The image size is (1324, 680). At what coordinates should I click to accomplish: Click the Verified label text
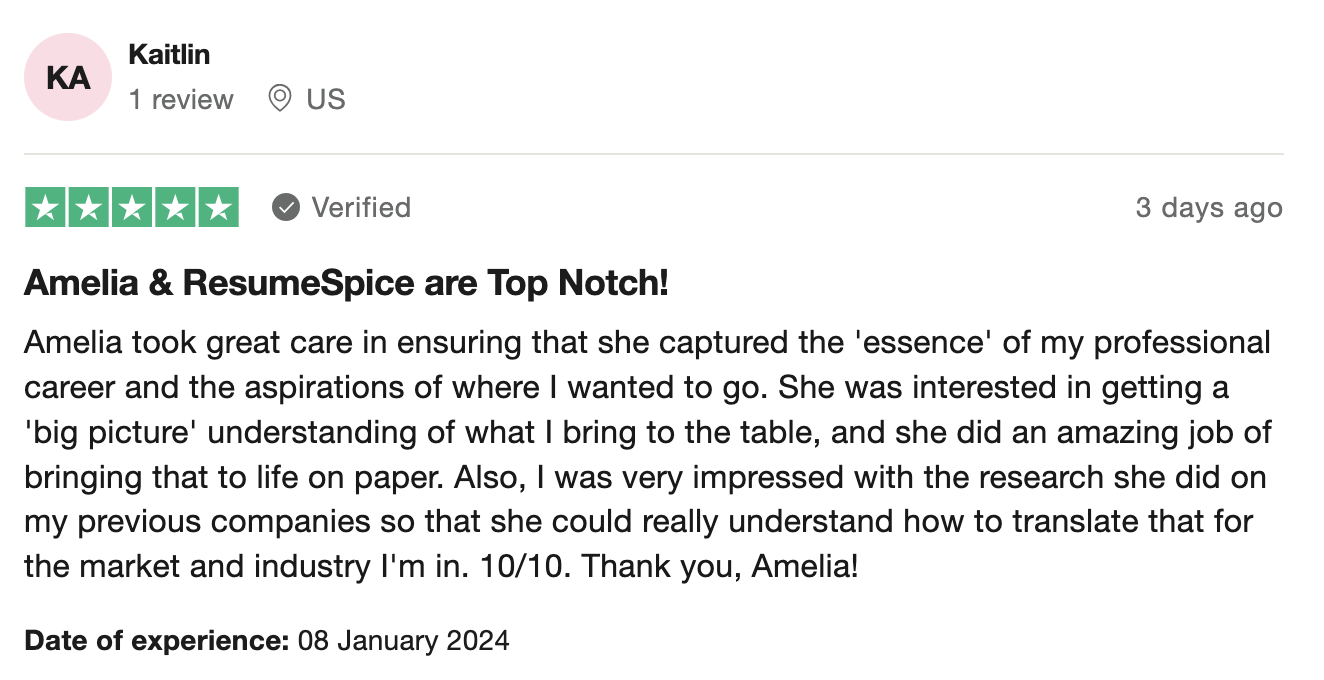tap(361, 207)
